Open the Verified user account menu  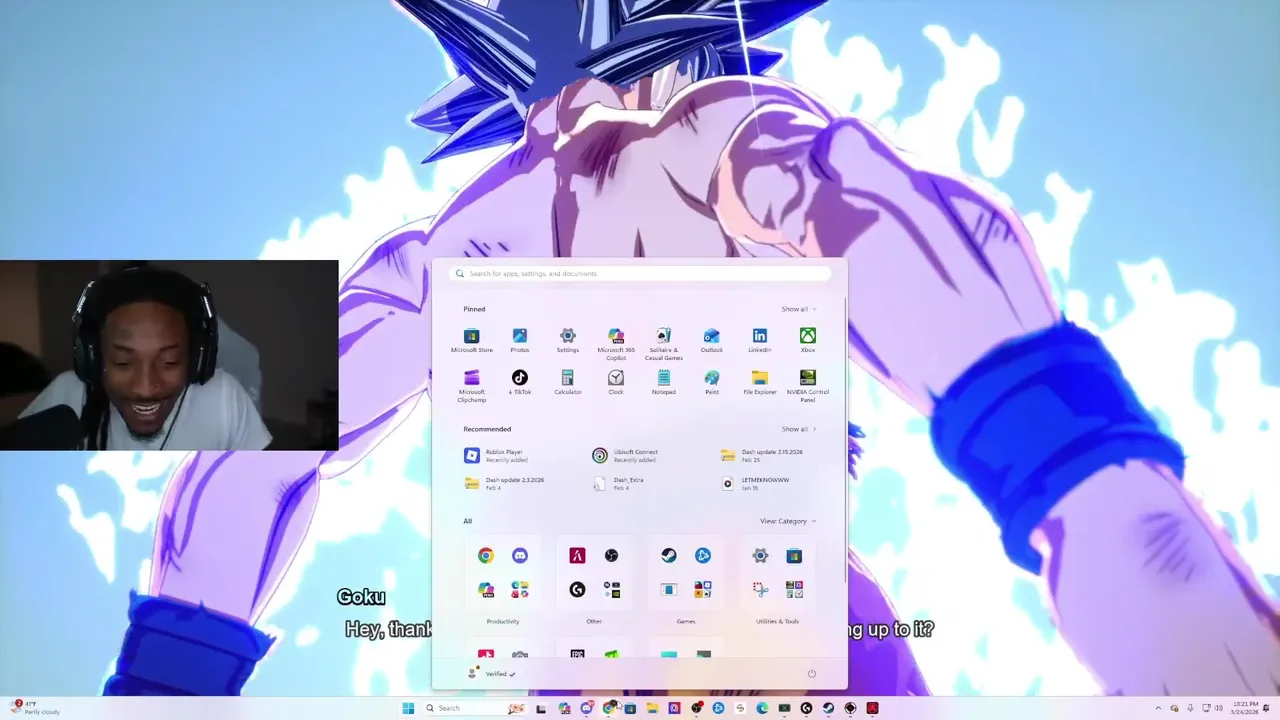pos(491,674)
